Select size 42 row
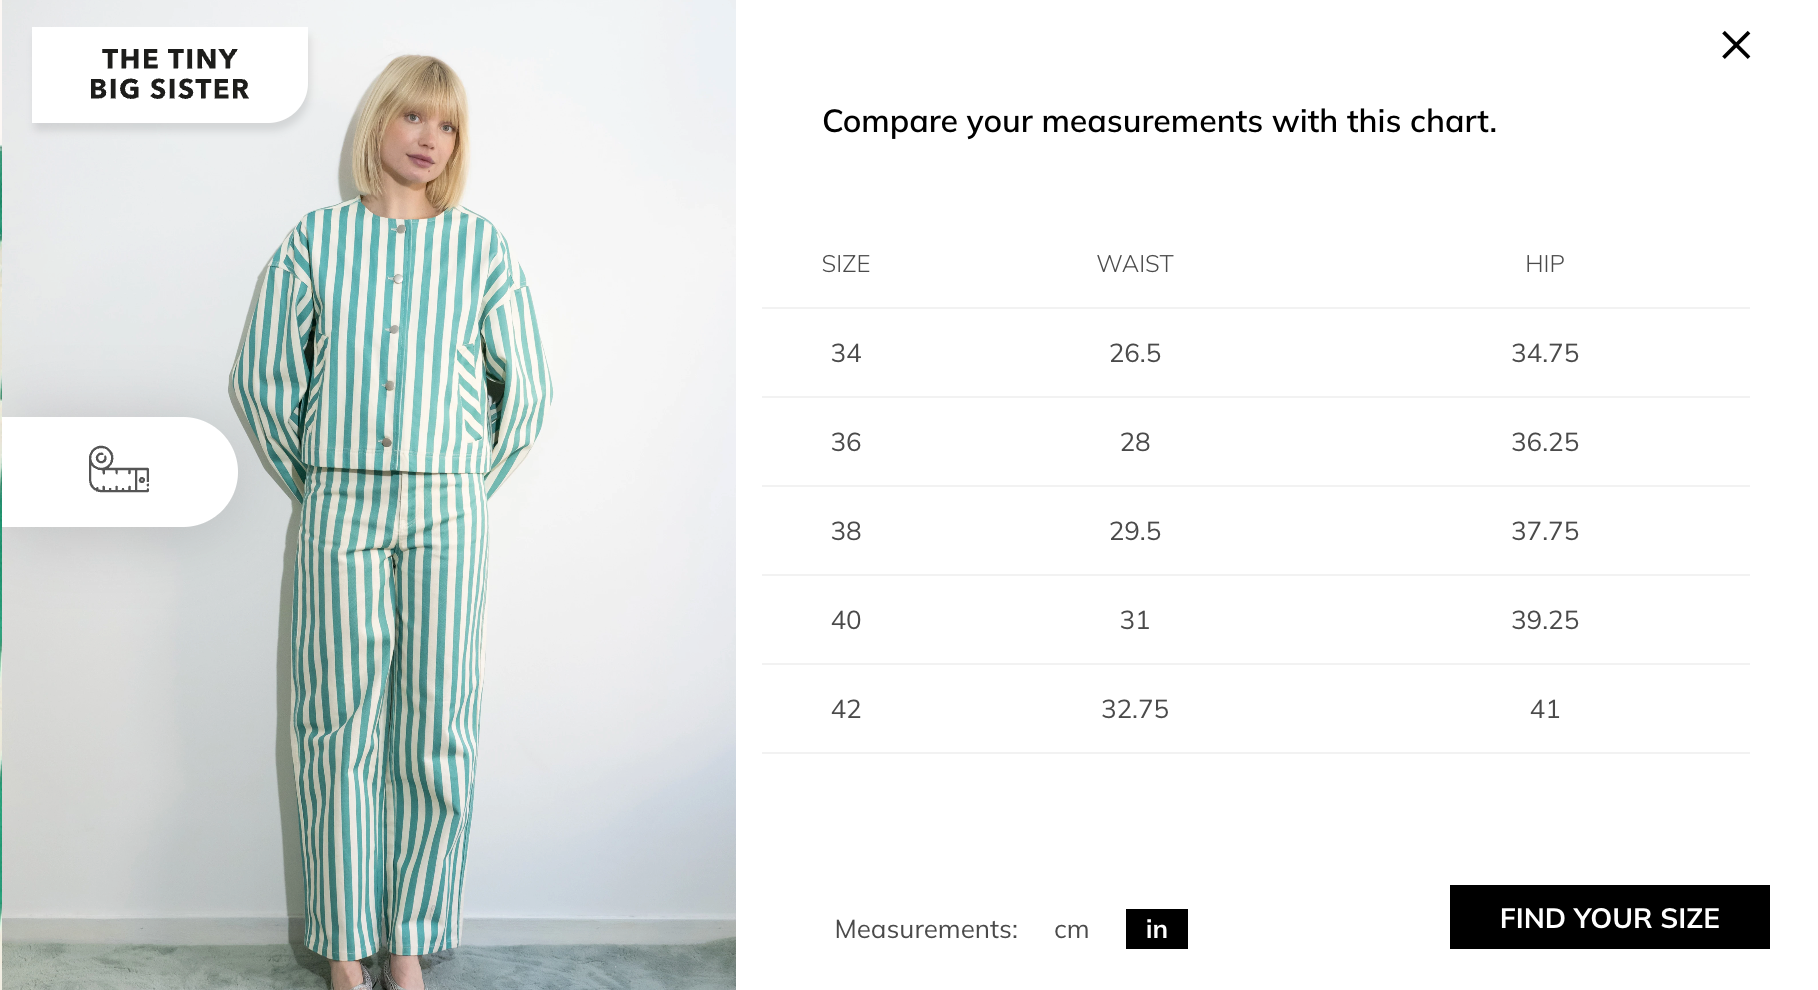1818x990 pixels. tap(846, 708)
